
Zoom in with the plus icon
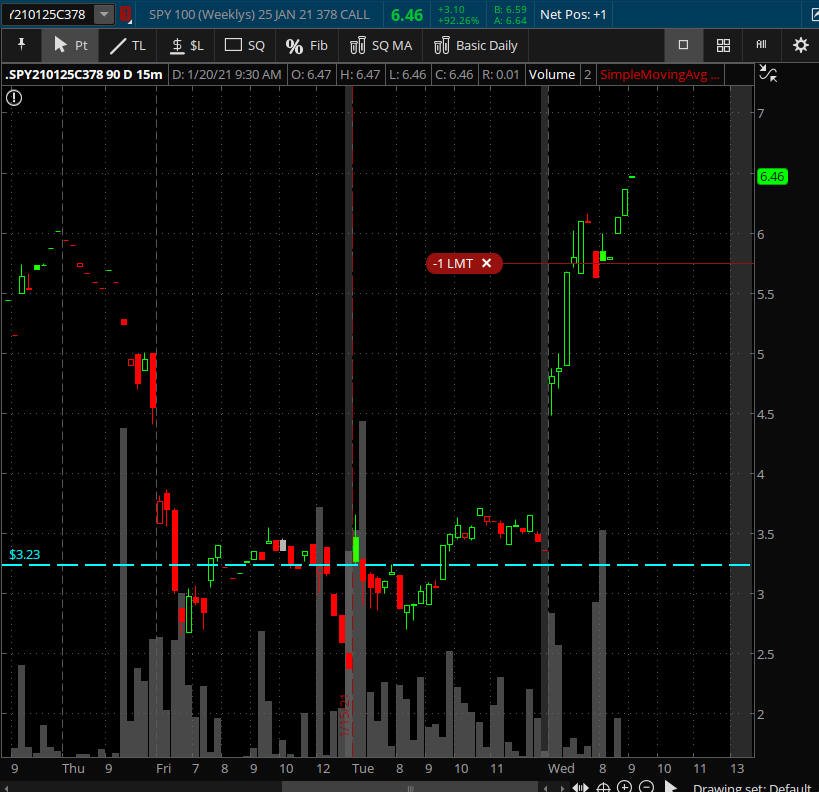(624, 786)
